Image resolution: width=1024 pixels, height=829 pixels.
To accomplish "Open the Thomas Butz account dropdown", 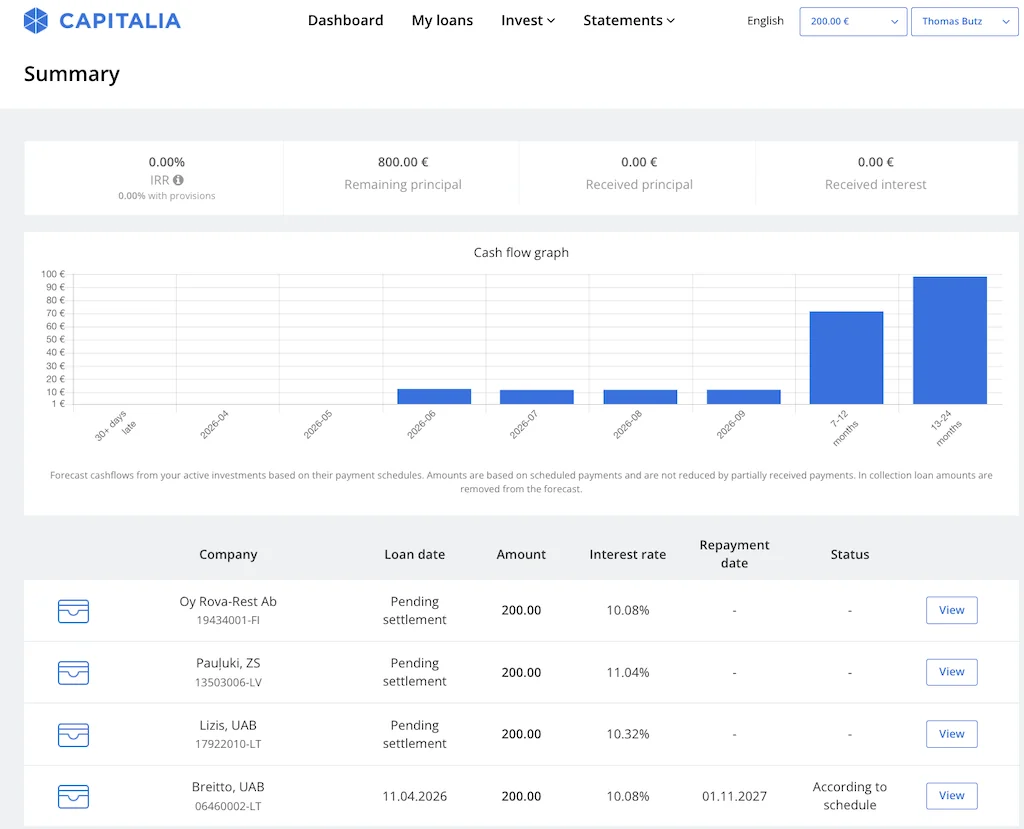I will [x=964, y=21].
